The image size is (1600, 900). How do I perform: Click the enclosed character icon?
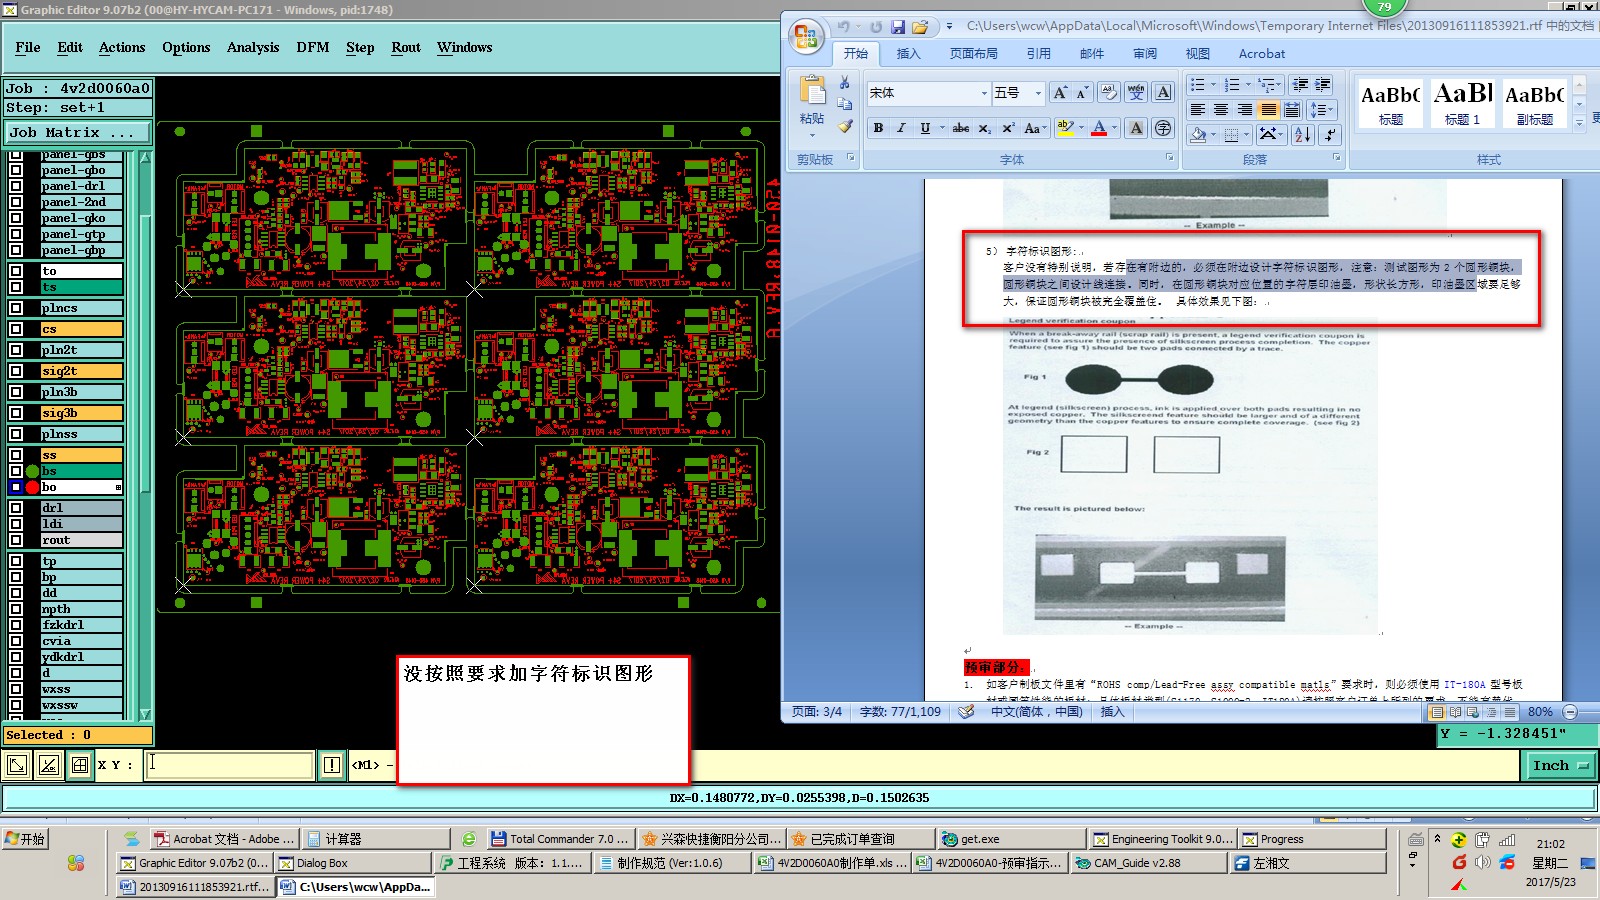[x=1163, y=128]
